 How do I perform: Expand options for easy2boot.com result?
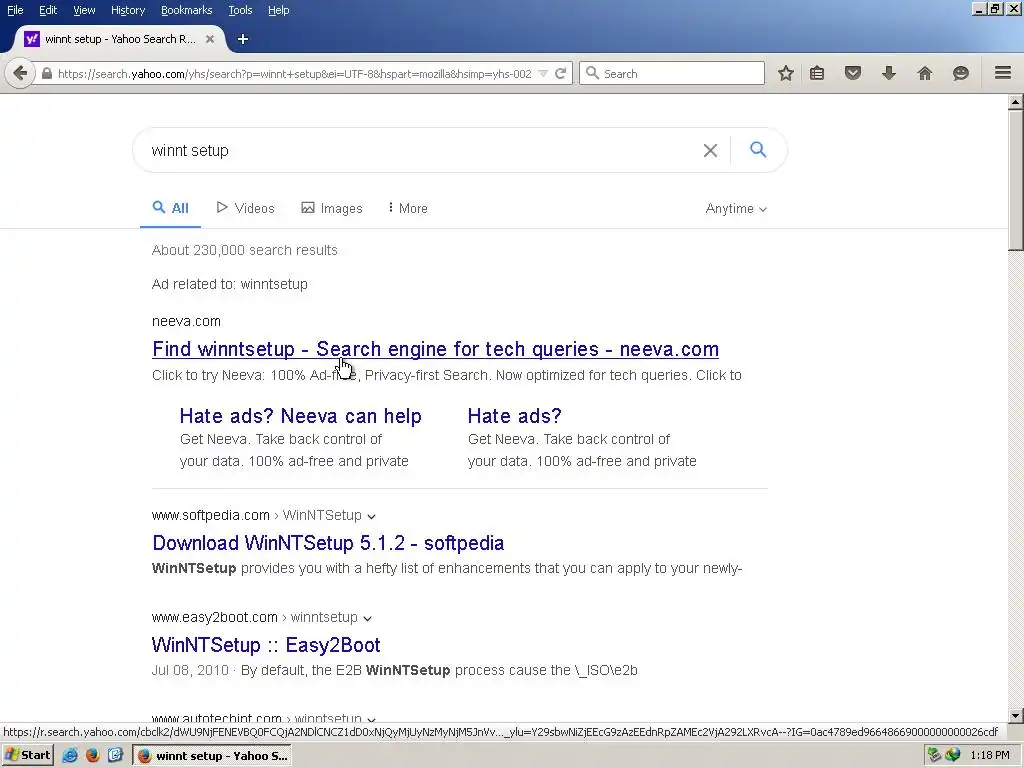(367, 618)
